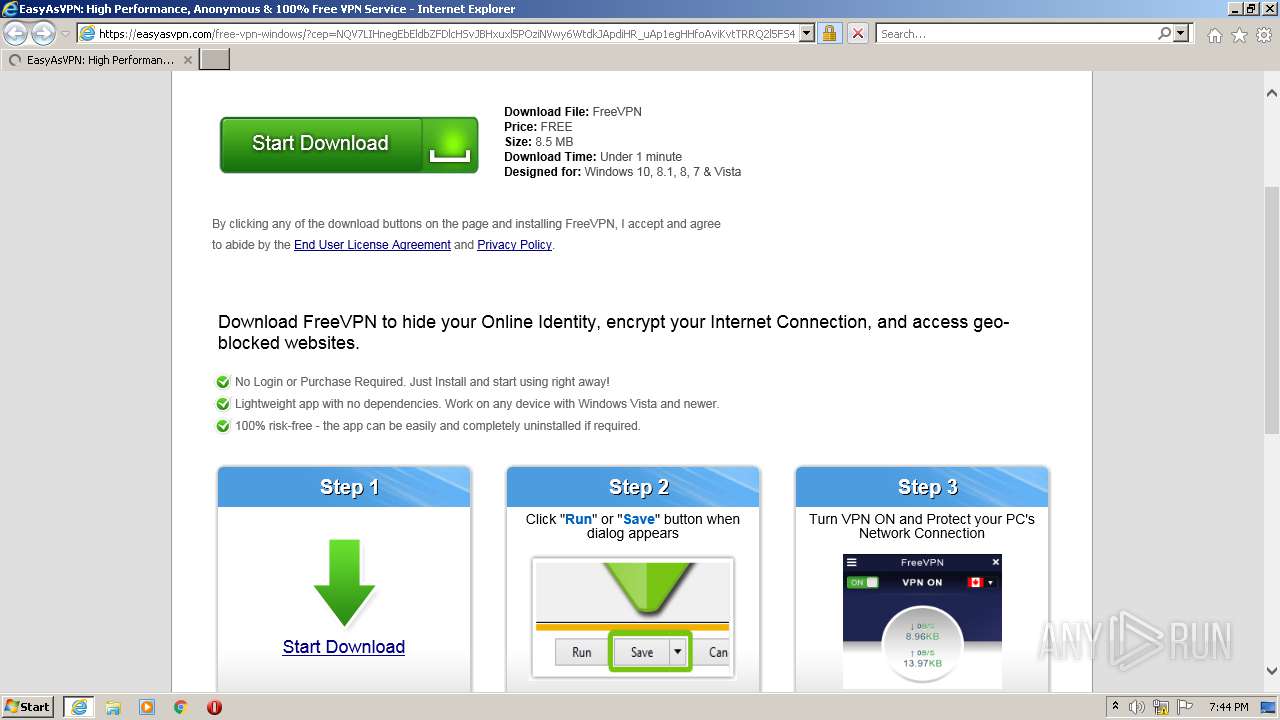Screen dimensions: 1280x720
Task: Click the Step 1 green arrow icon
Action: (344, 583)
